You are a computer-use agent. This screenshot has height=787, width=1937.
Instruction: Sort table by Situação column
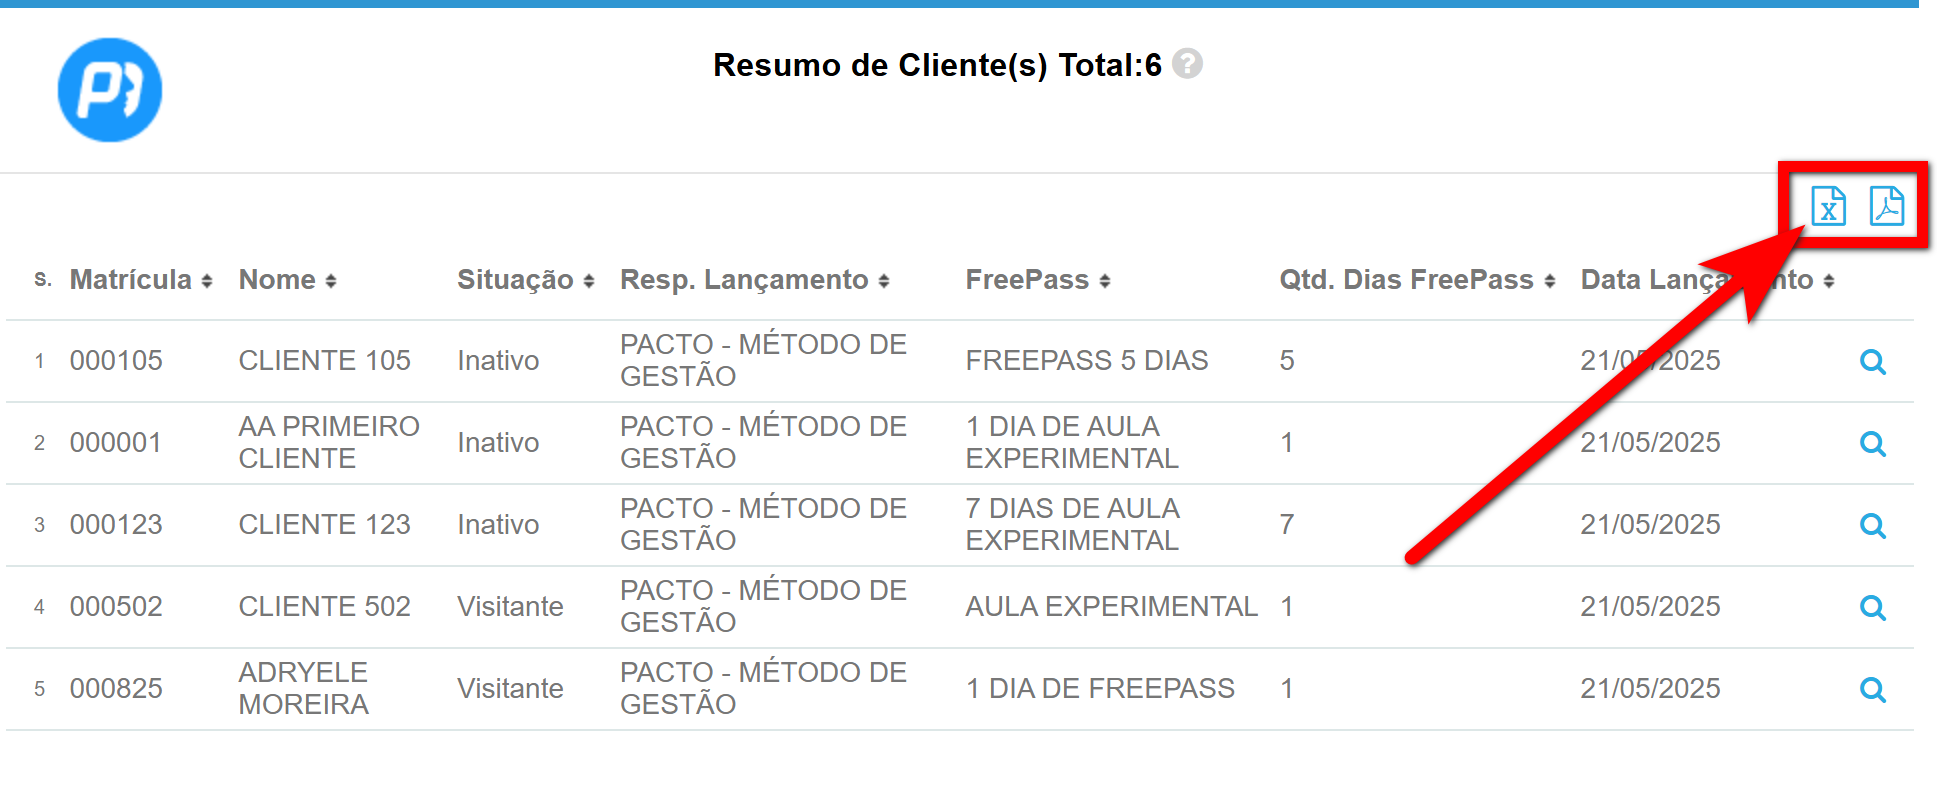point(525,280)
